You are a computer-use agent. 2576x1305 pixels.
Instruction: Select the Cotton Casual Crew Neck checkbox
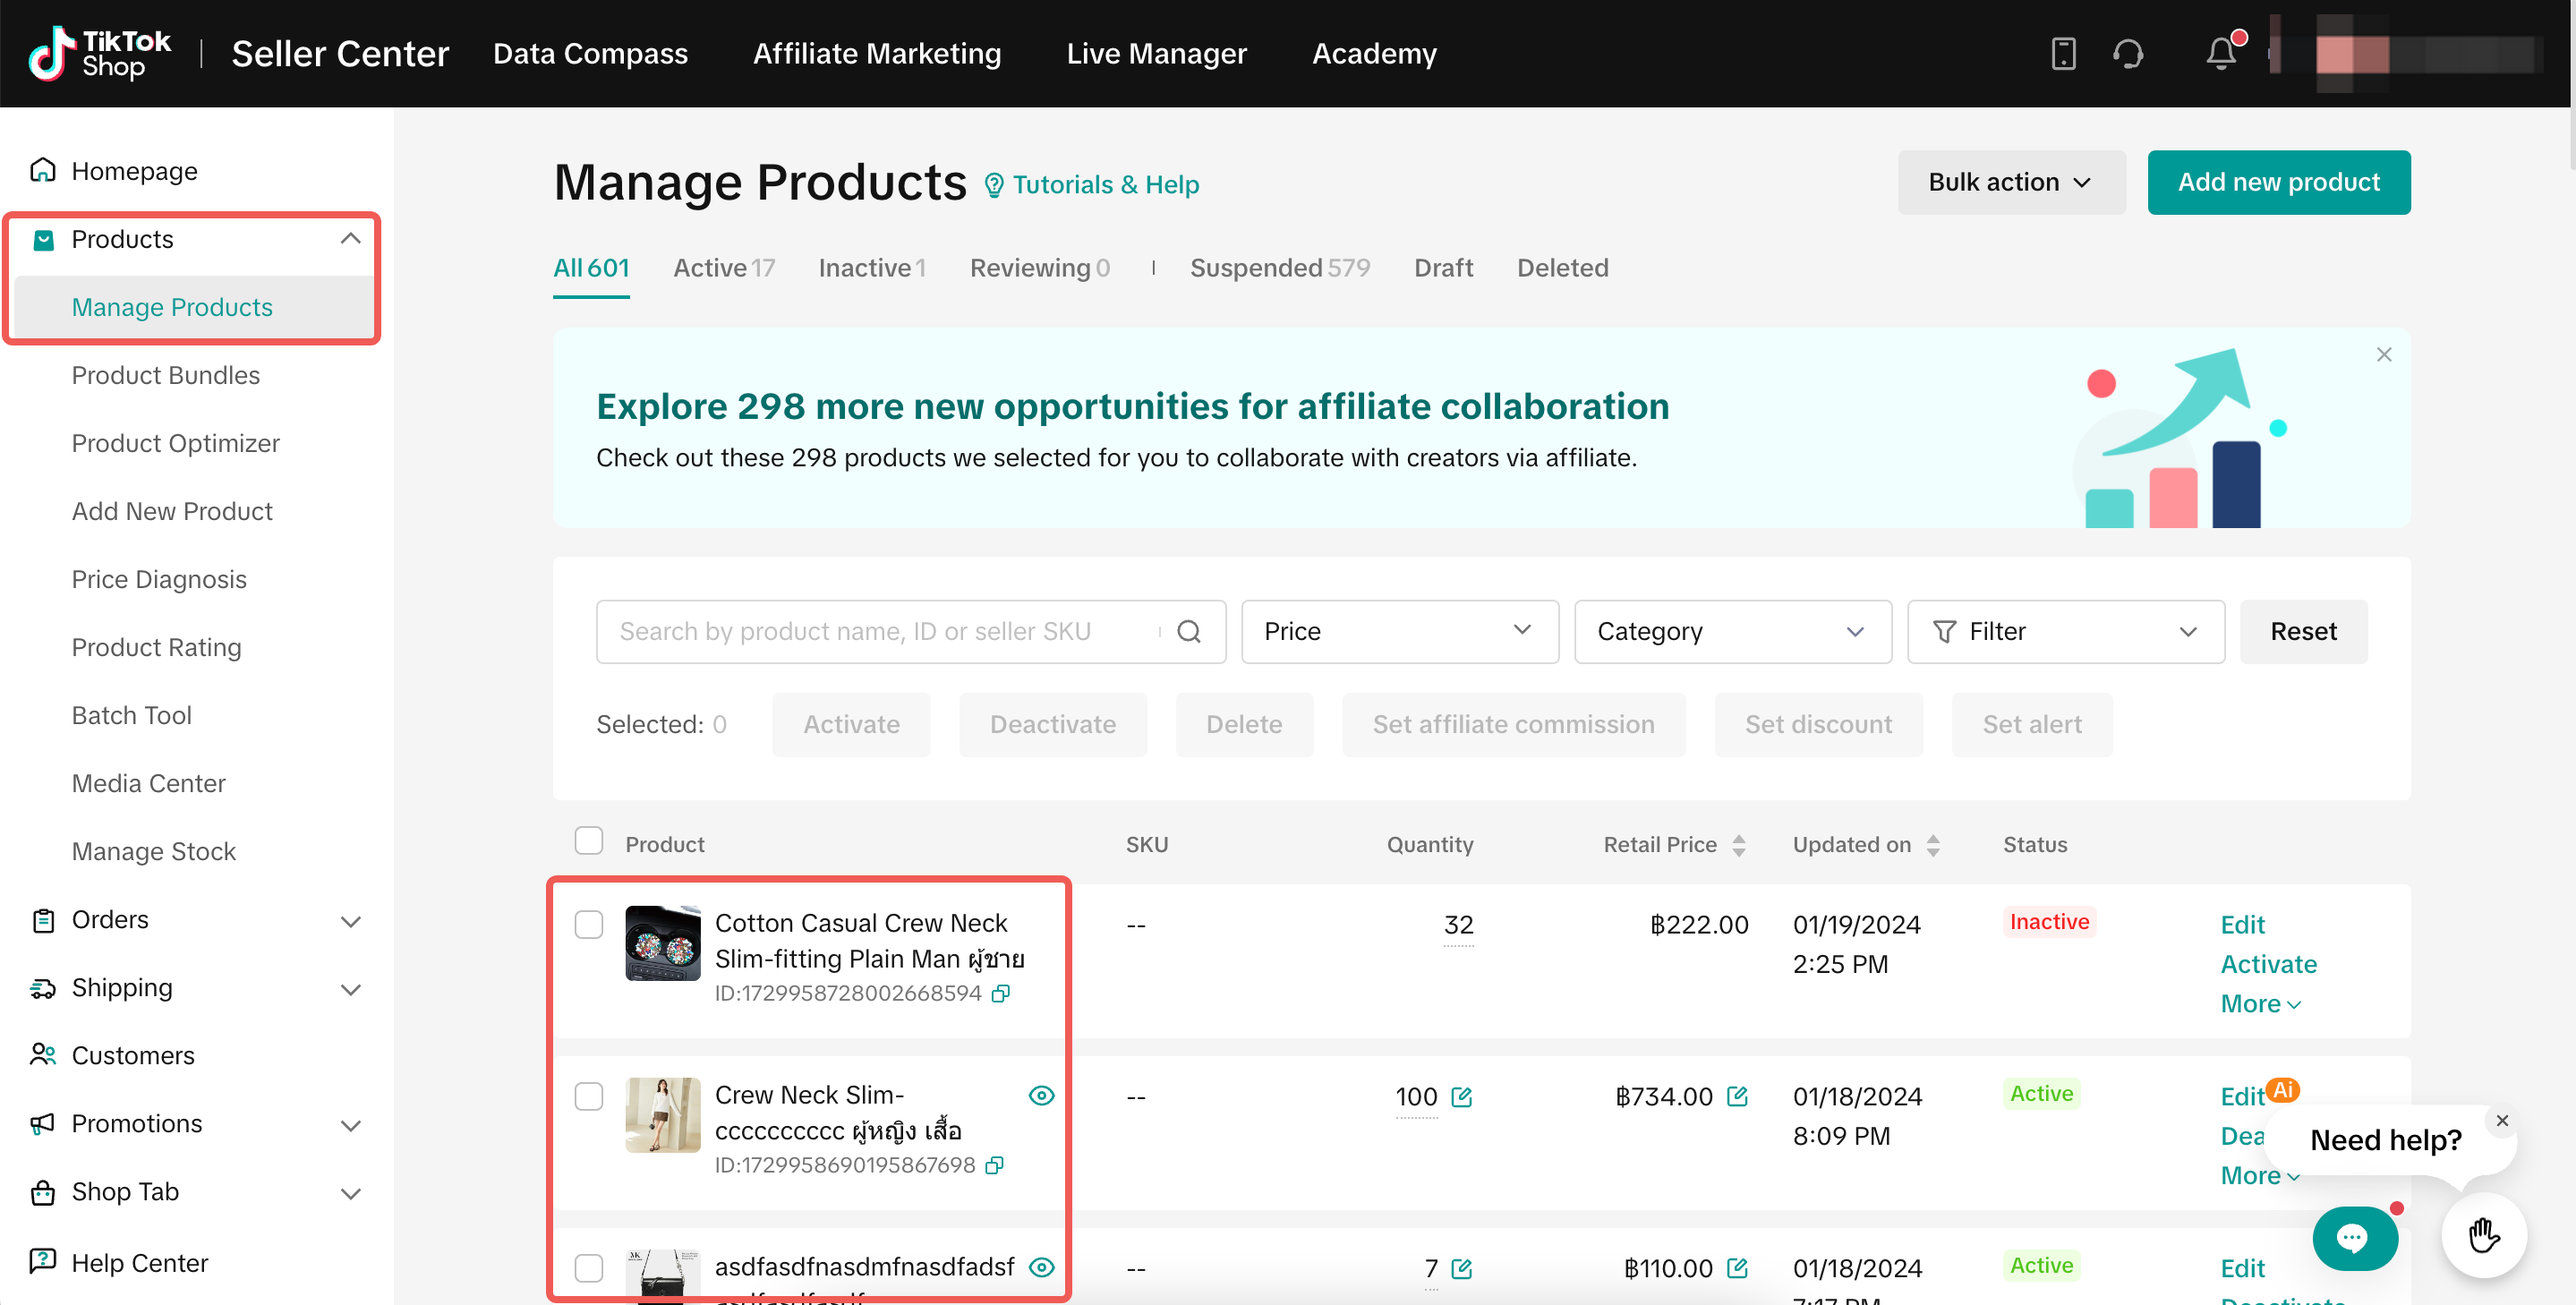pyautogui.click(x=589, y=925)
